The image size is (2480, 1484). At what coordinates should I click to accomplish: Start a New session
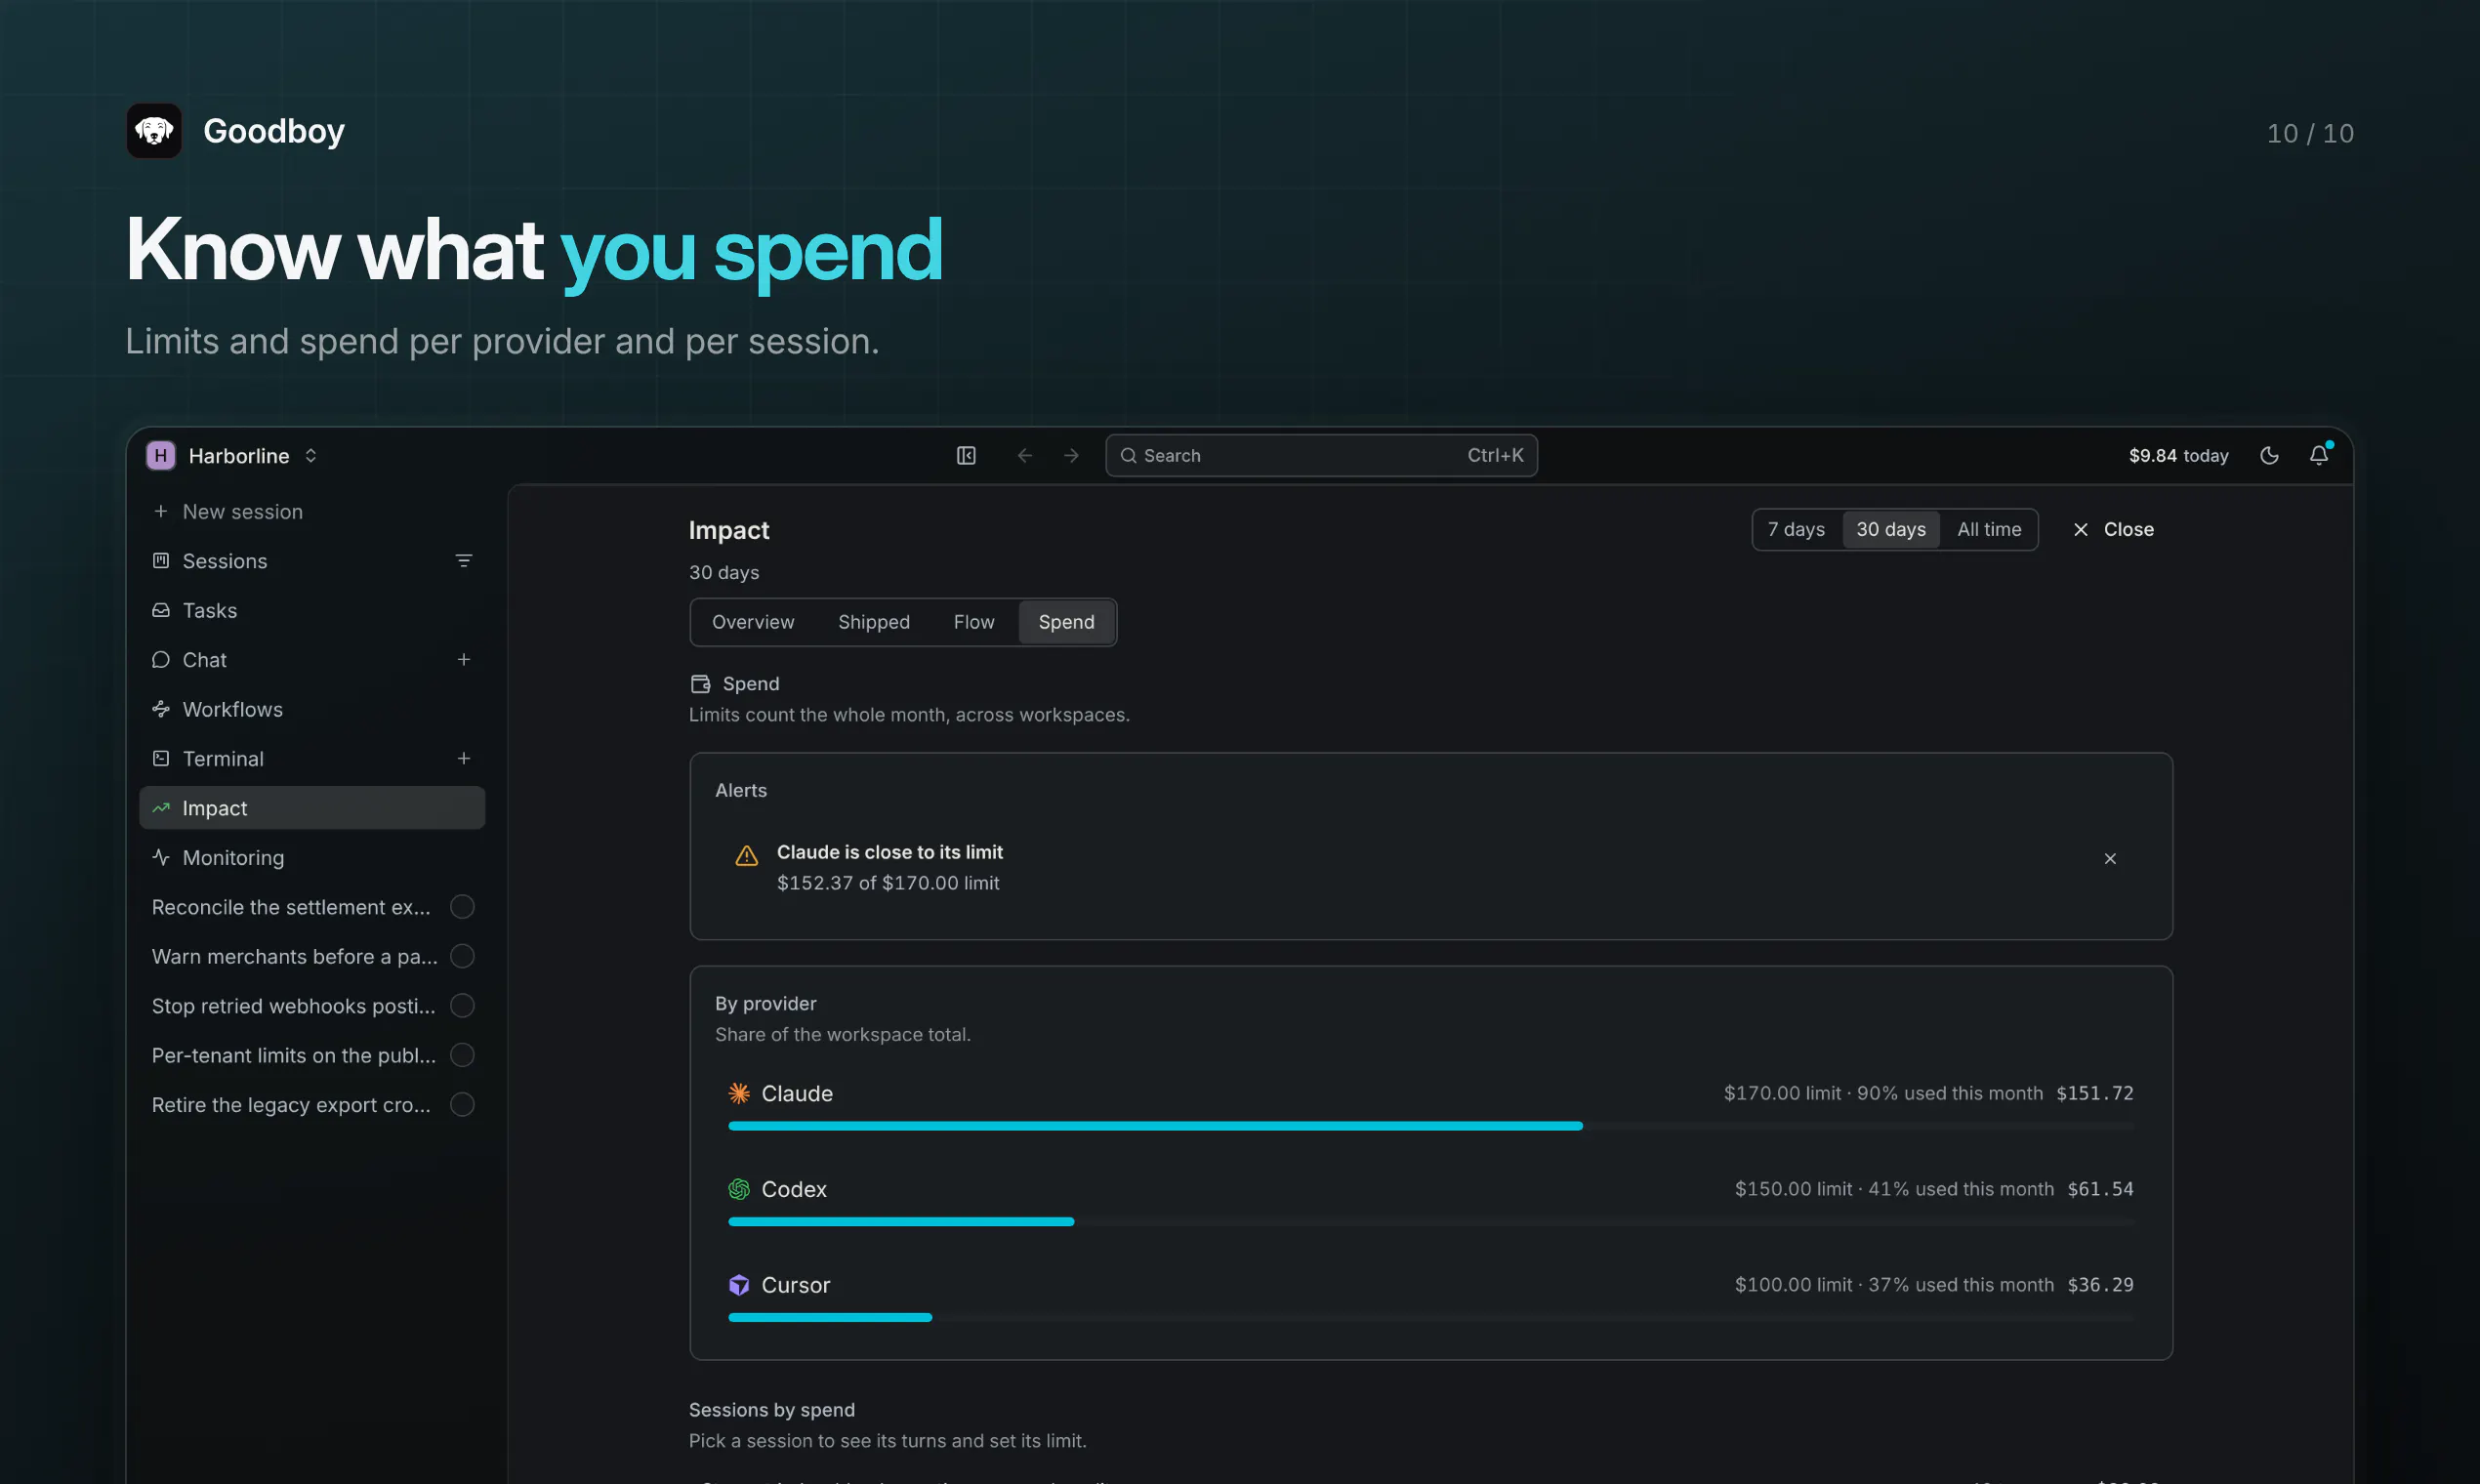coord(312,512)
